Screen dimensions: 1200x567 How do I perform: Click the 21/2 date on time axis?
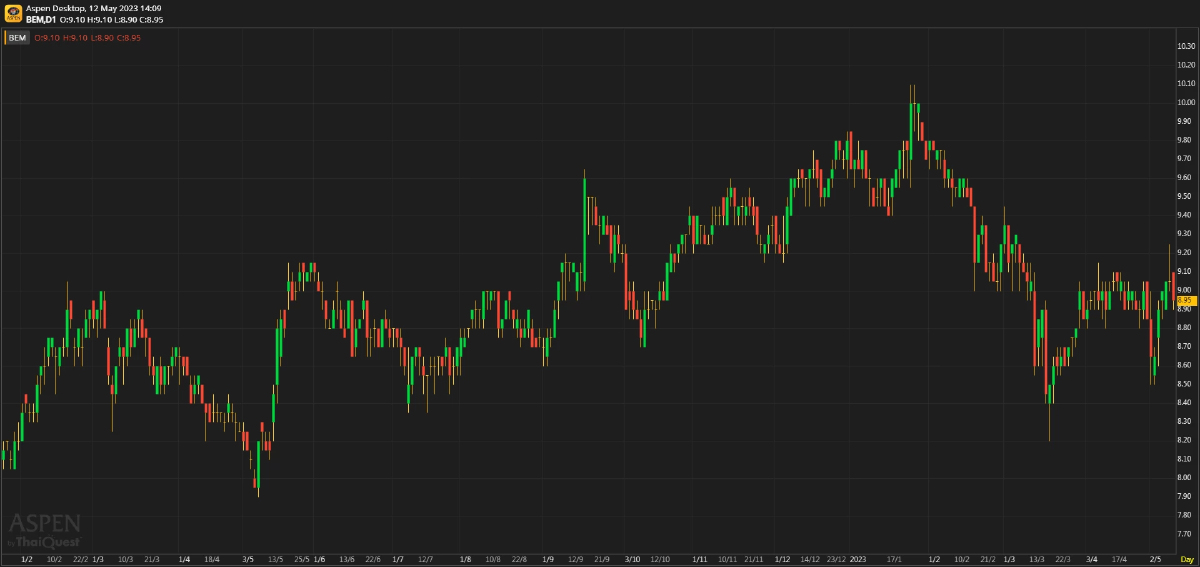(987, 558)
